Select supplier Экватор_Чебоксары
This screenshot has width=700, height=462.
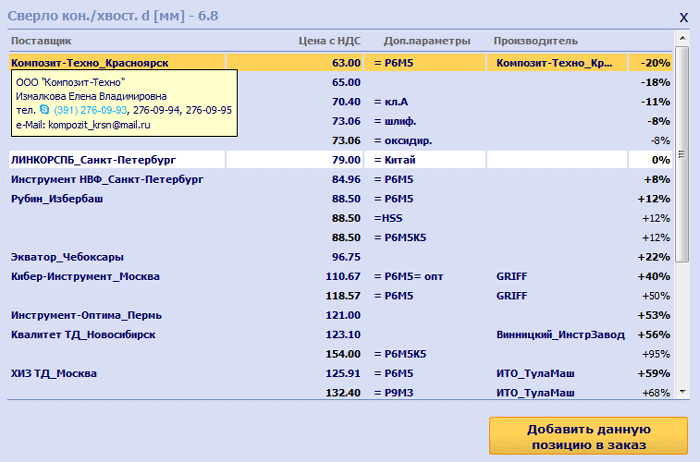(x=67, y=257)
